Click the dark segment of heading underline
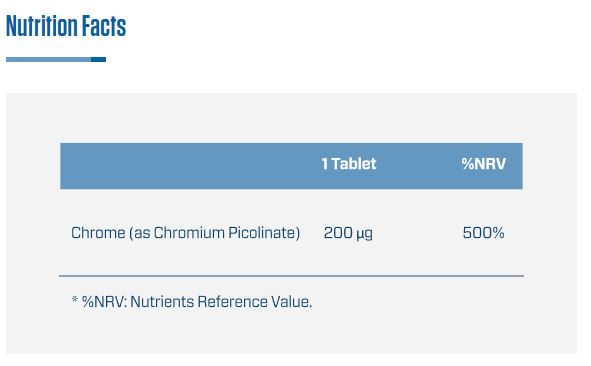Viewport: 591px width, 366px height. tap(98, 60)
